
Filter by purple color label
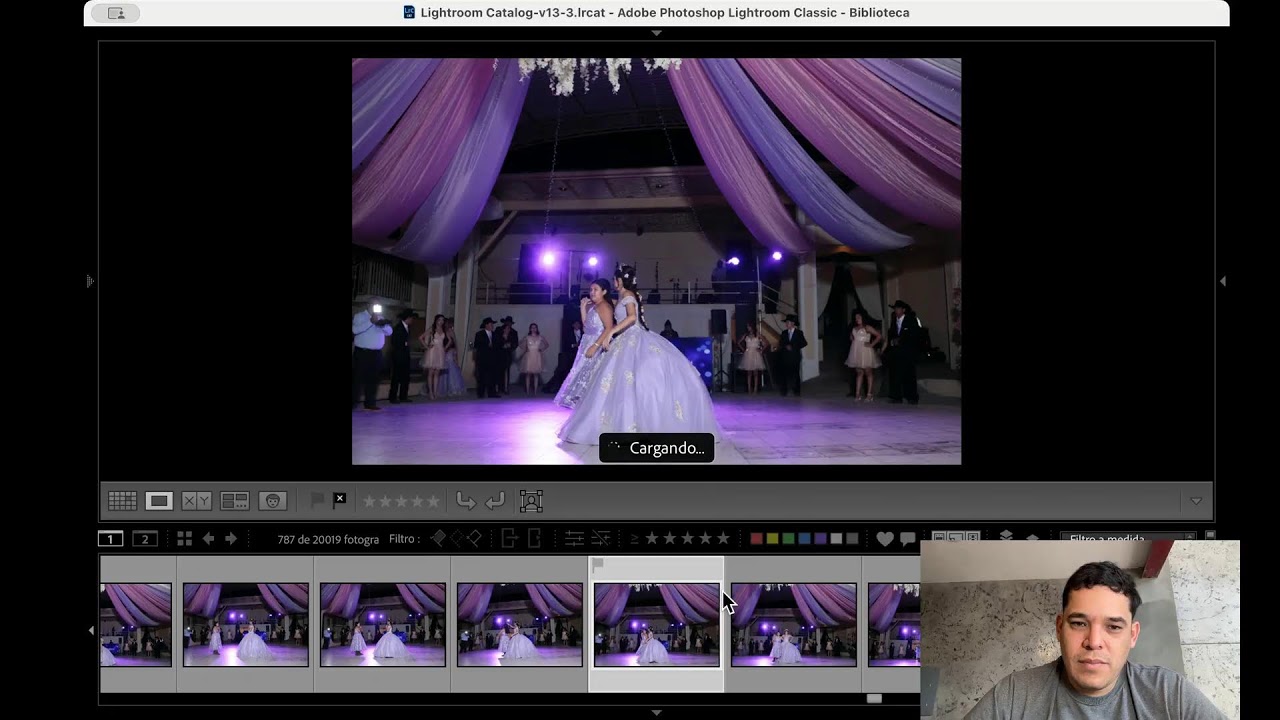click(821, 539)
